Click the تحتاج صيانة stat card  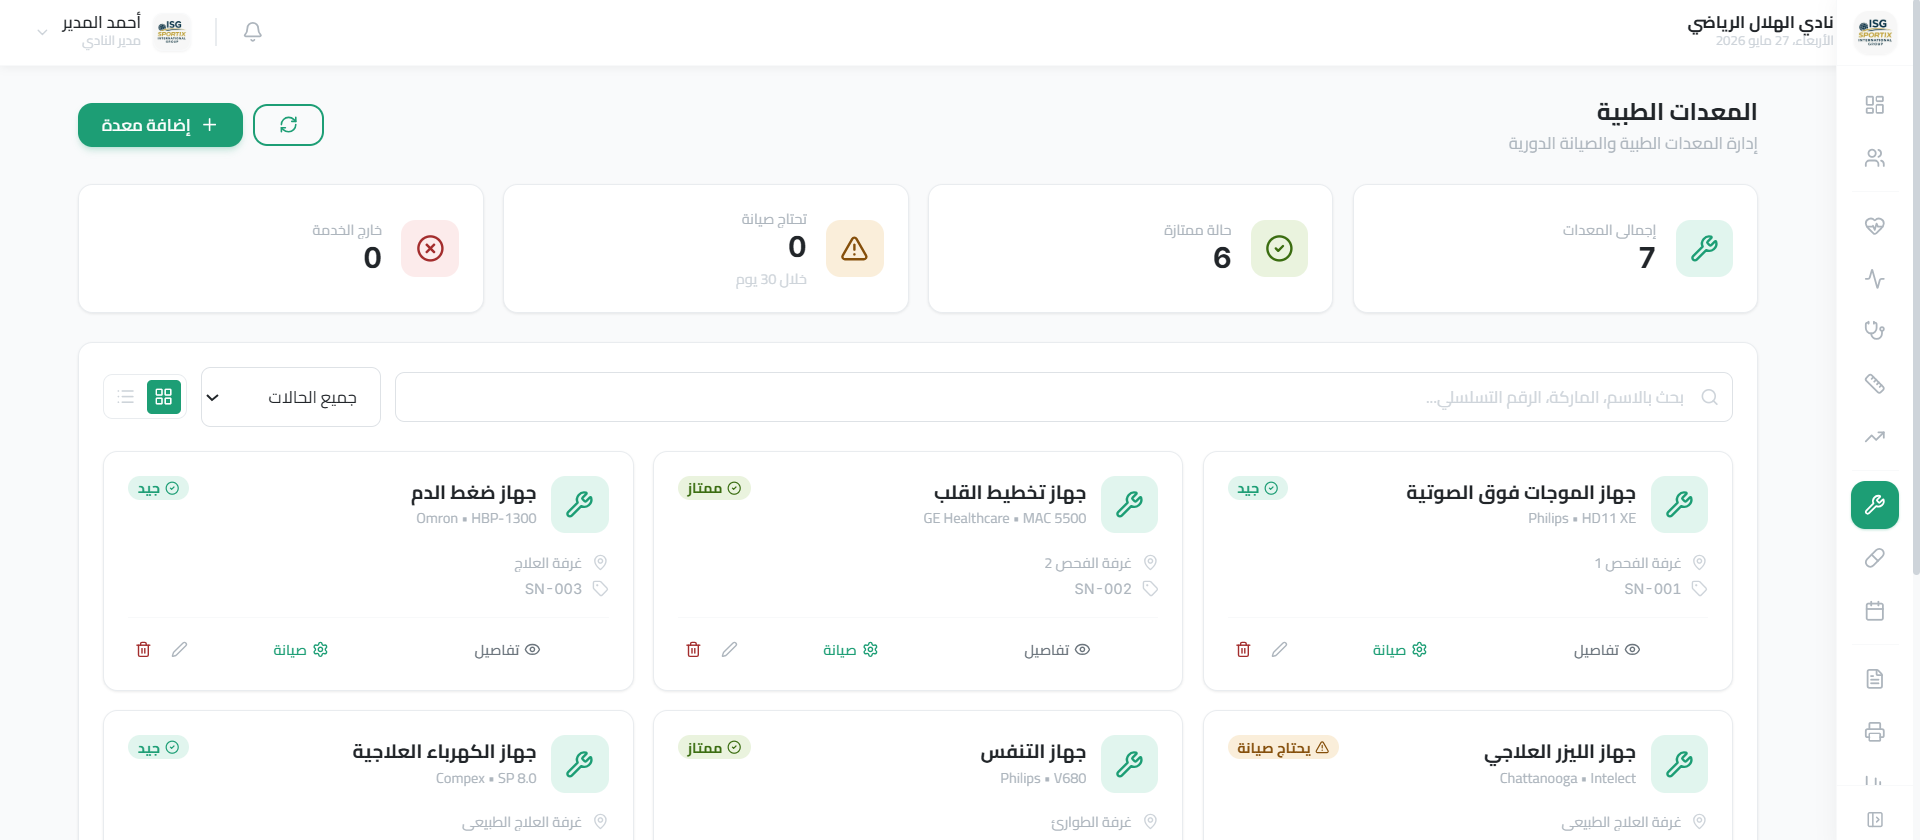tap(706, 248)
